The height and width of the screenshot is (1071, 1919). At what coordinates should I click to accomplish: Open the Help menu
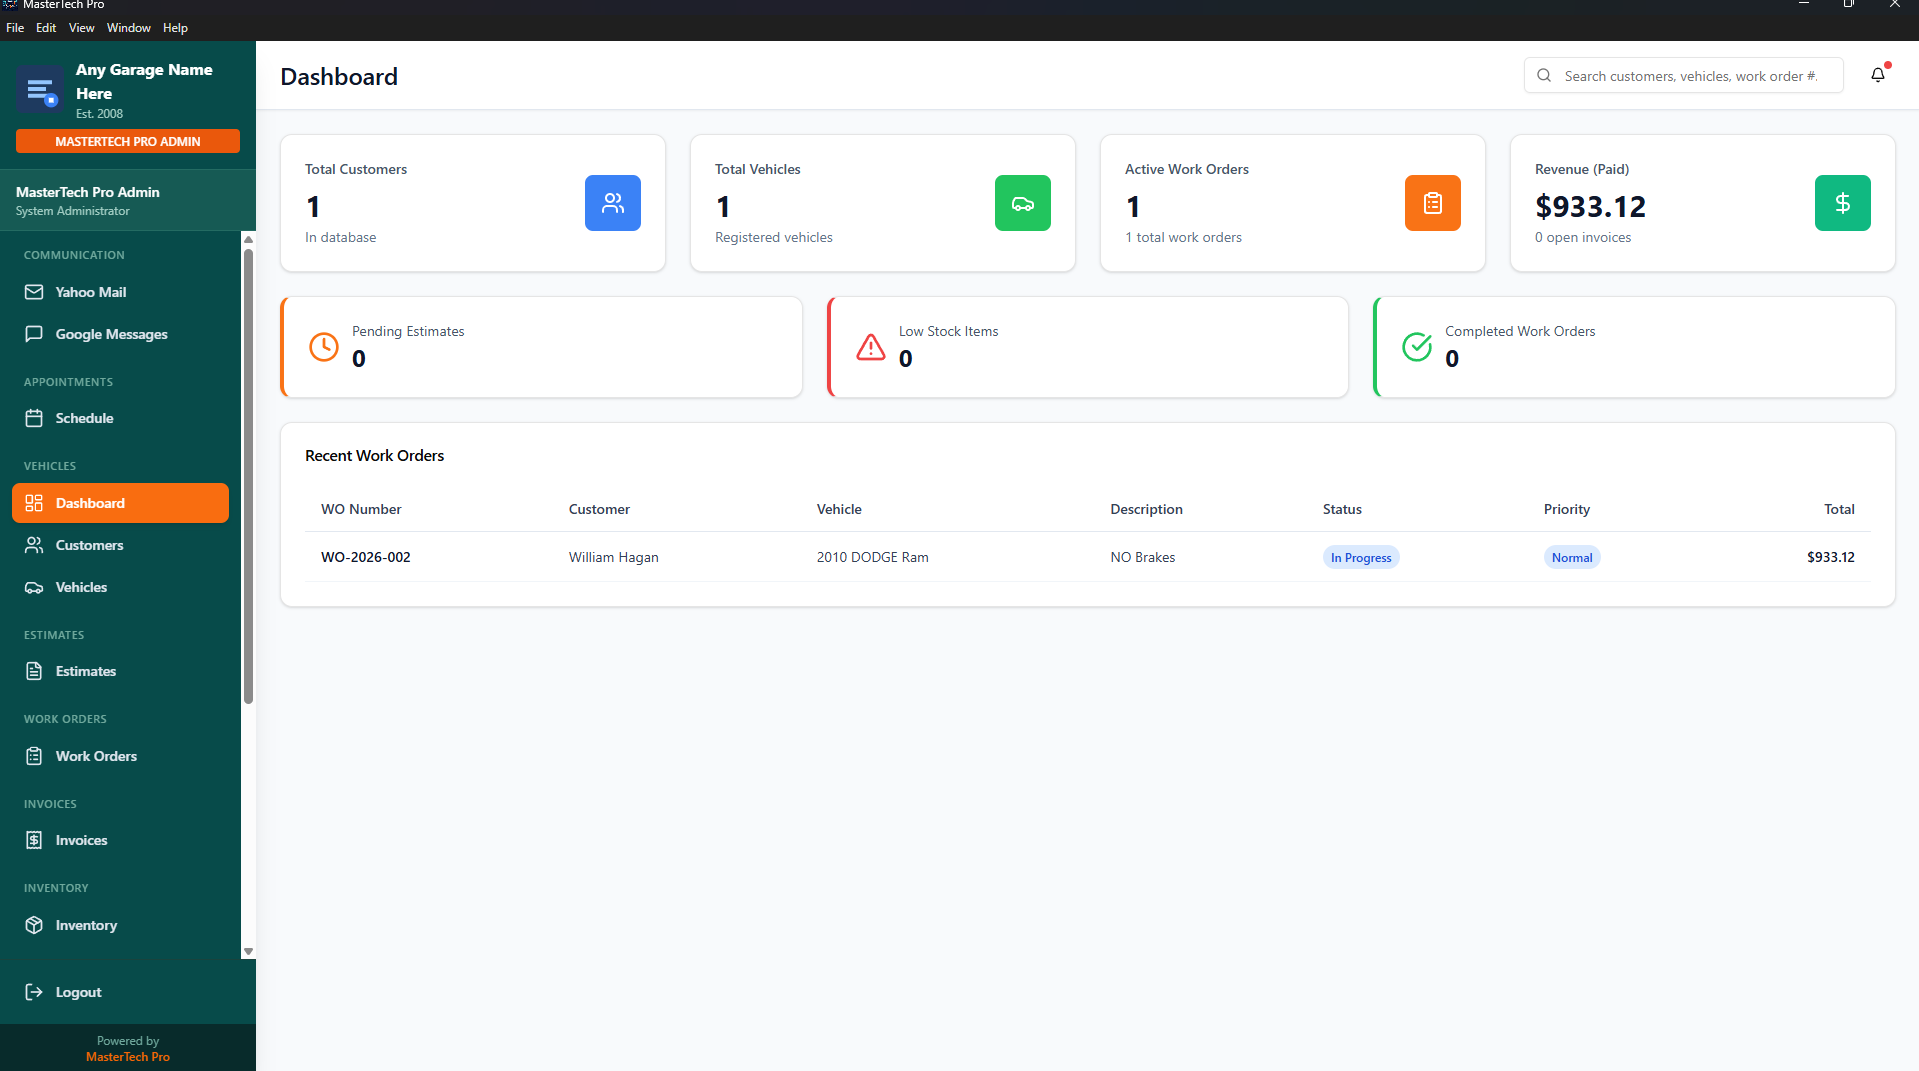point(175,27)
